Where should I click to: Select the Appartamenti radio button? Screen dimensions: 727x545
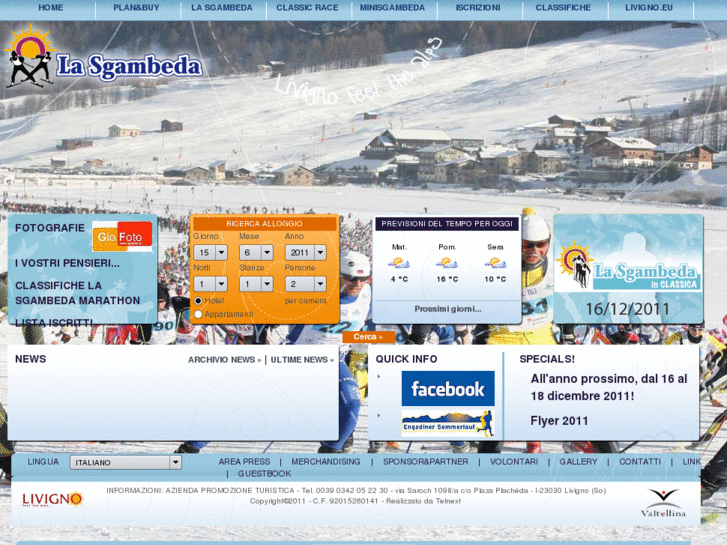pos(198,314)
